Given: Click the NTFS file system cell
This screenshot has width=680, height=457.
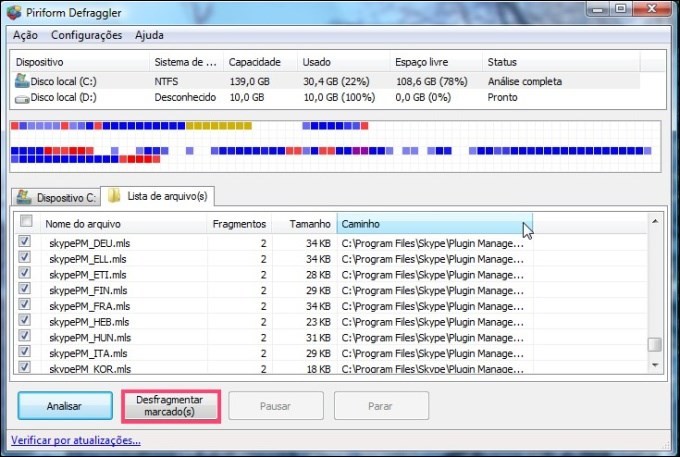Looking at the screenshot, I should tap(166, 82).
